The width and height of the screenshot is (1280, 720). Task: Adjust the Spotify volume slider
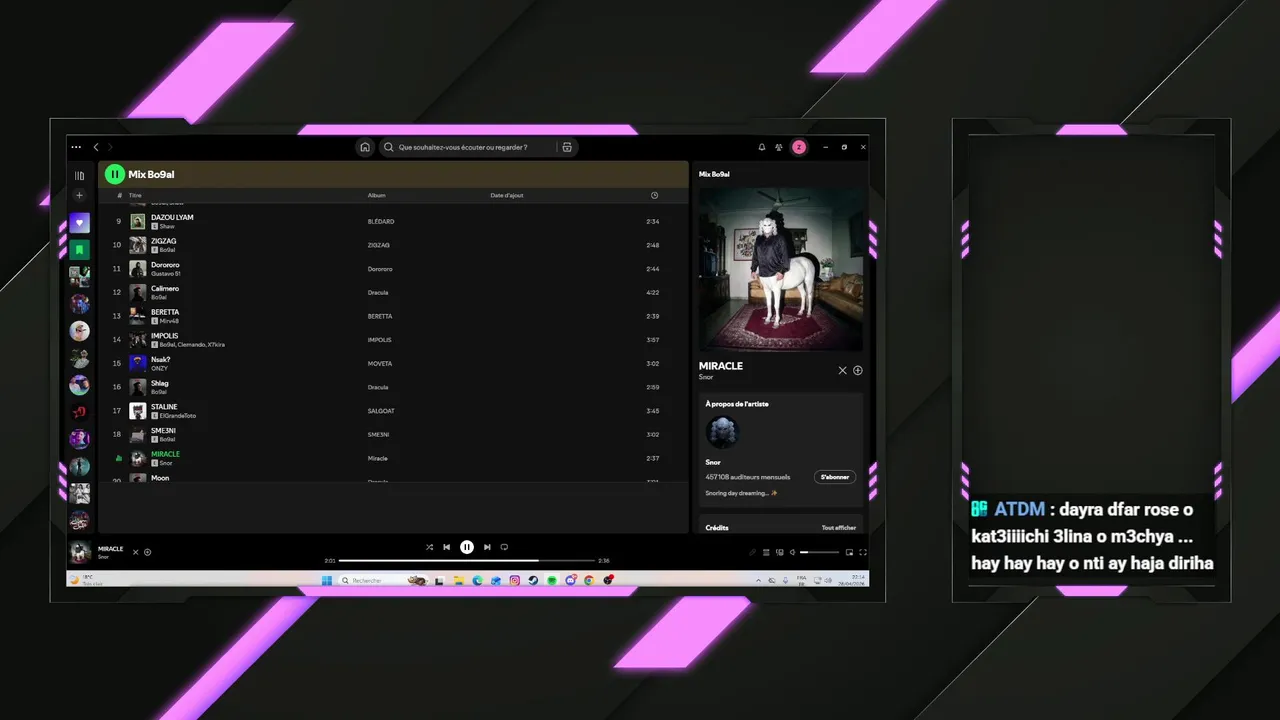coord(819,552)
